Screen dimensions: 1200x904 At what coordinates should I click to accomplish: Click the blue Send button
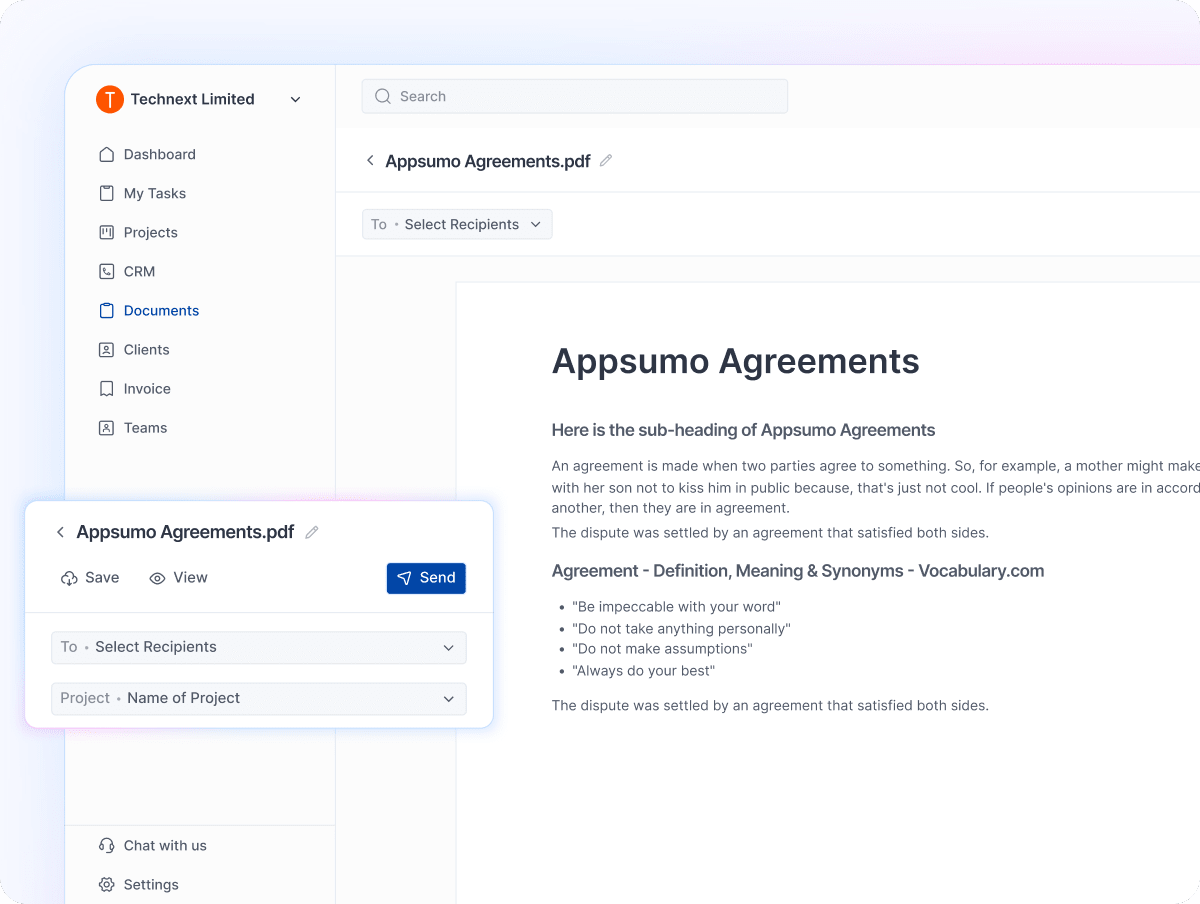pyautogui.click(x=426, y=578)
